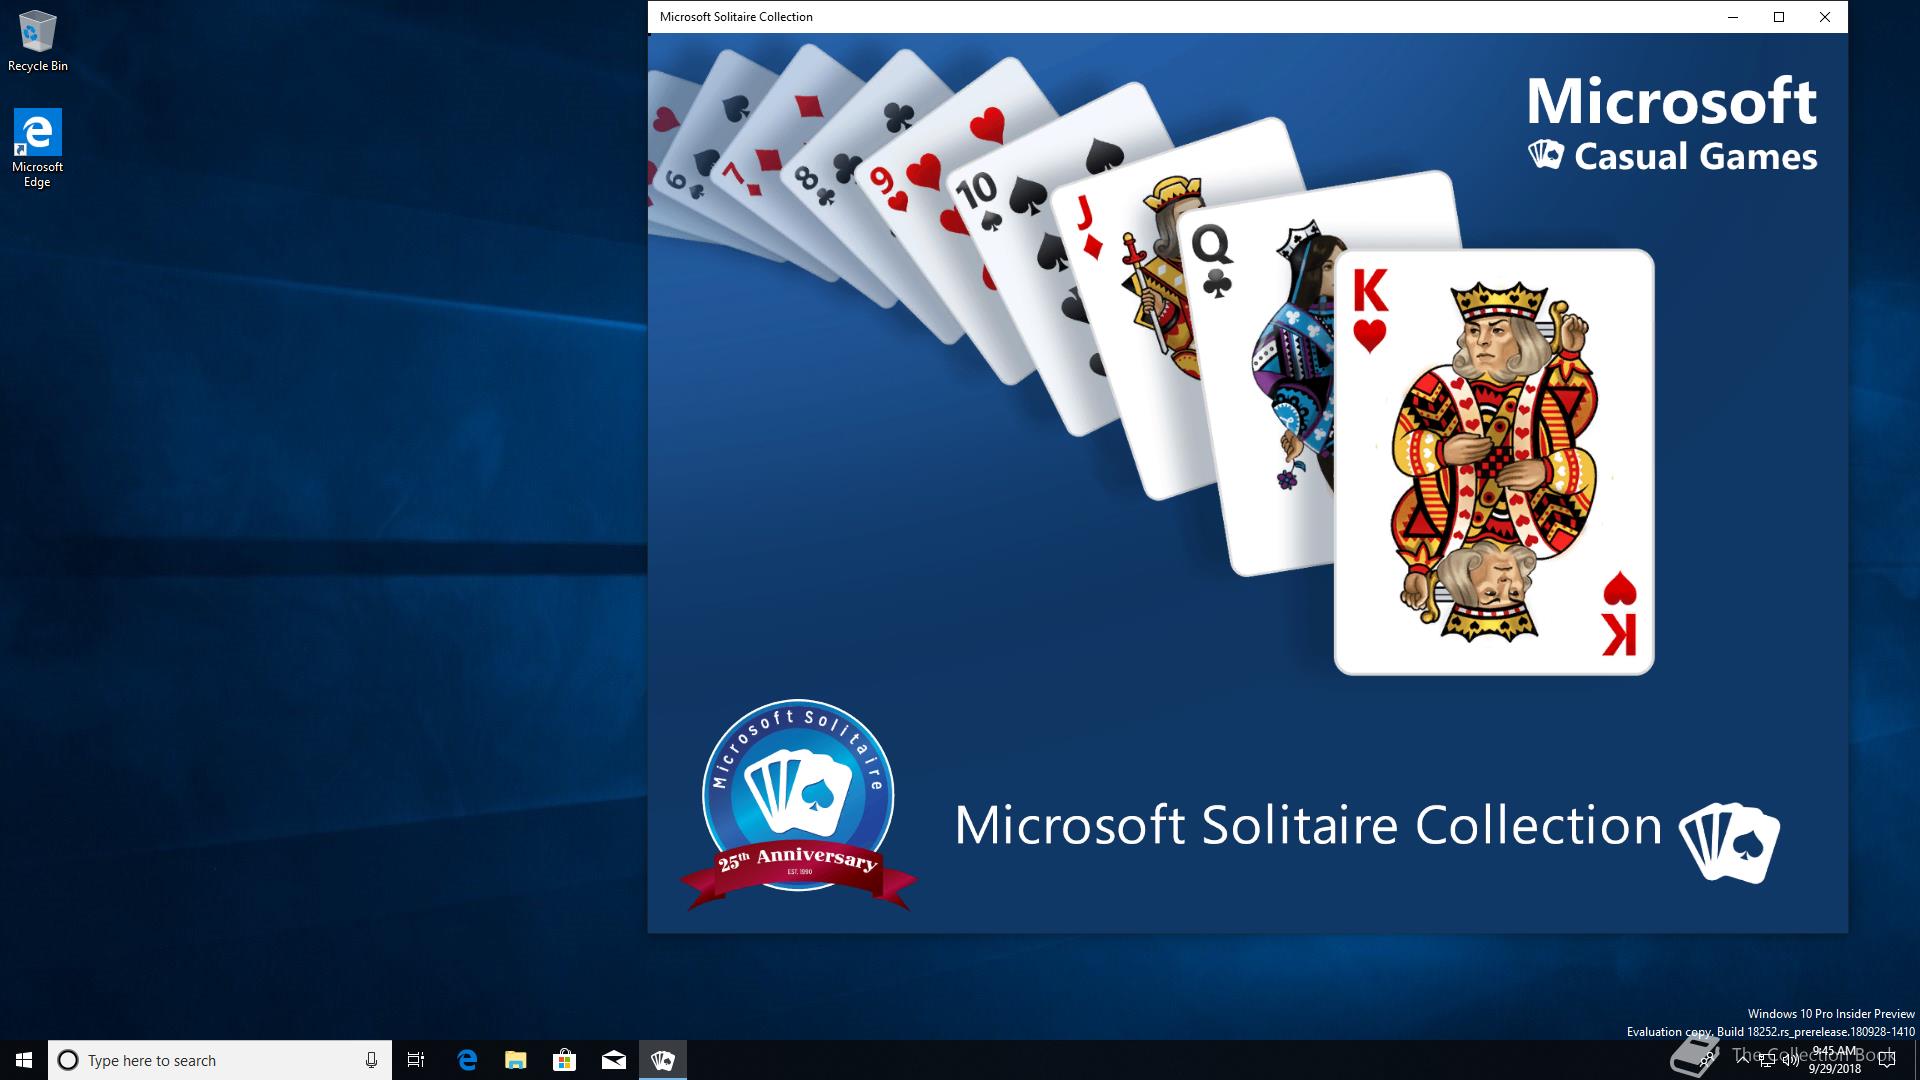The height and width of the screenshot is (1080, 1920).
Task: Click the 'Type here to search' box
Action: pyautogui.click(x=220, y=1060)
